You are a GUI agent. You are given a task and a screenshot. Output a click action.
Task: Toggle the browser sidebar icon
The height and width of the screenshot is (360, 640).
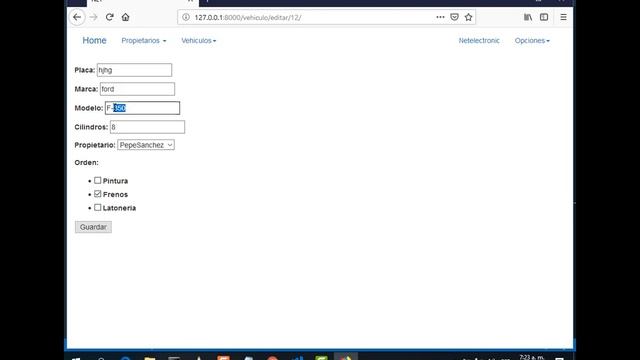[x=544, y=17]
